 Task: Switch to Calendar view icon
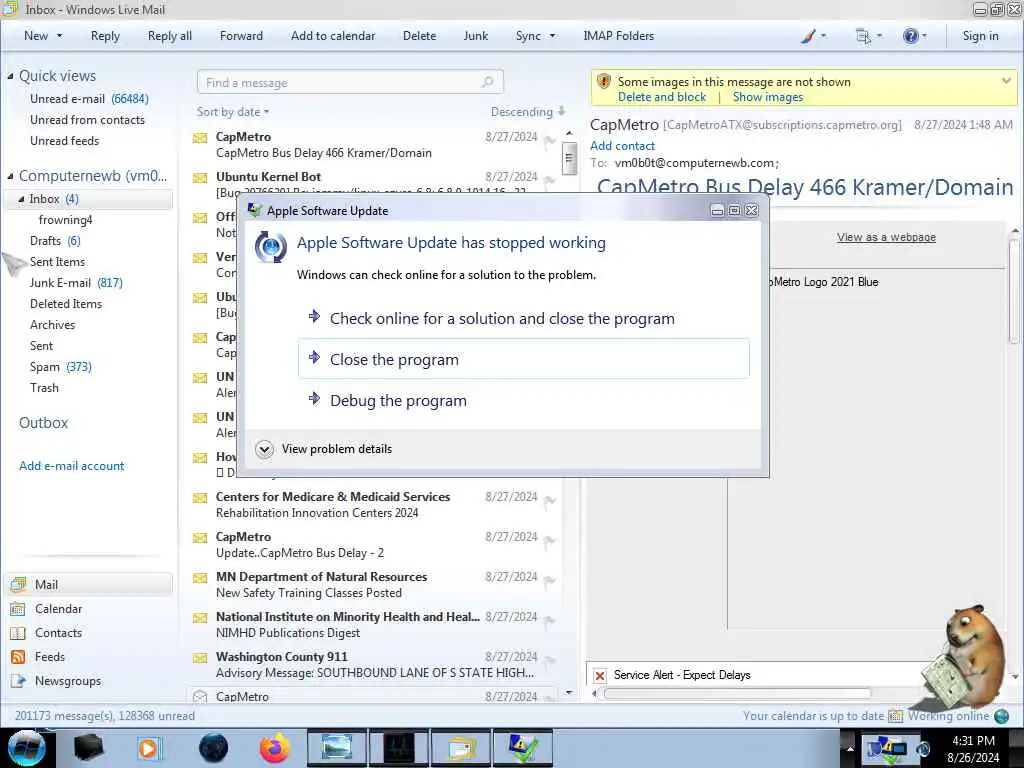click(18, 609)
